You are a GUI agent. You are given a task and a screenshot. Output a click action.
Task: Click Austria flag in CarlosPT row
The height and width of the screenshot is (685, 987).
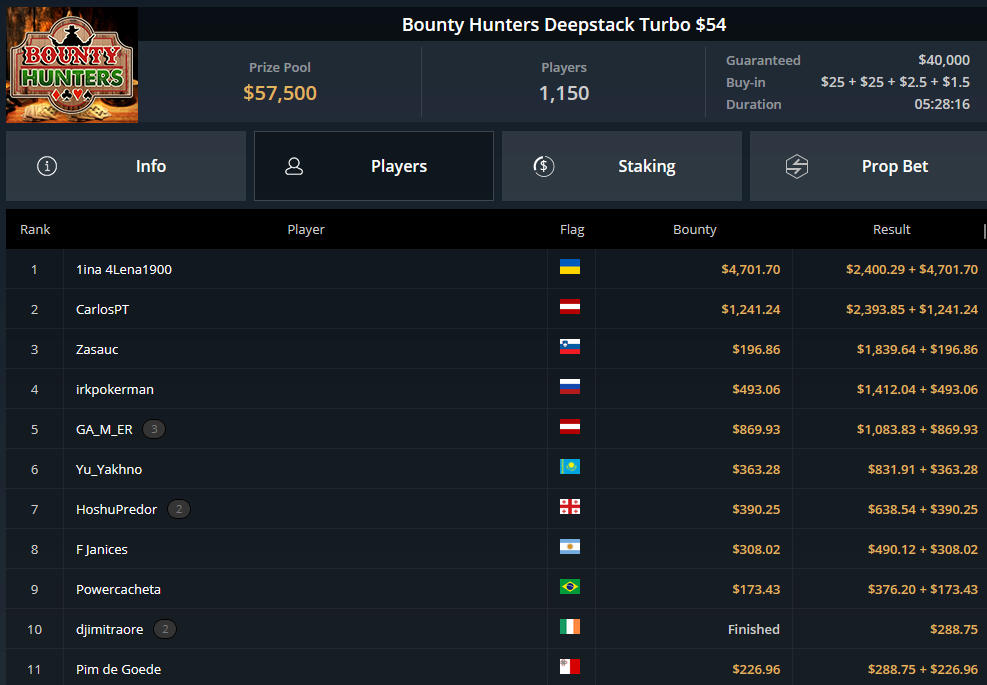click(570, 307)
